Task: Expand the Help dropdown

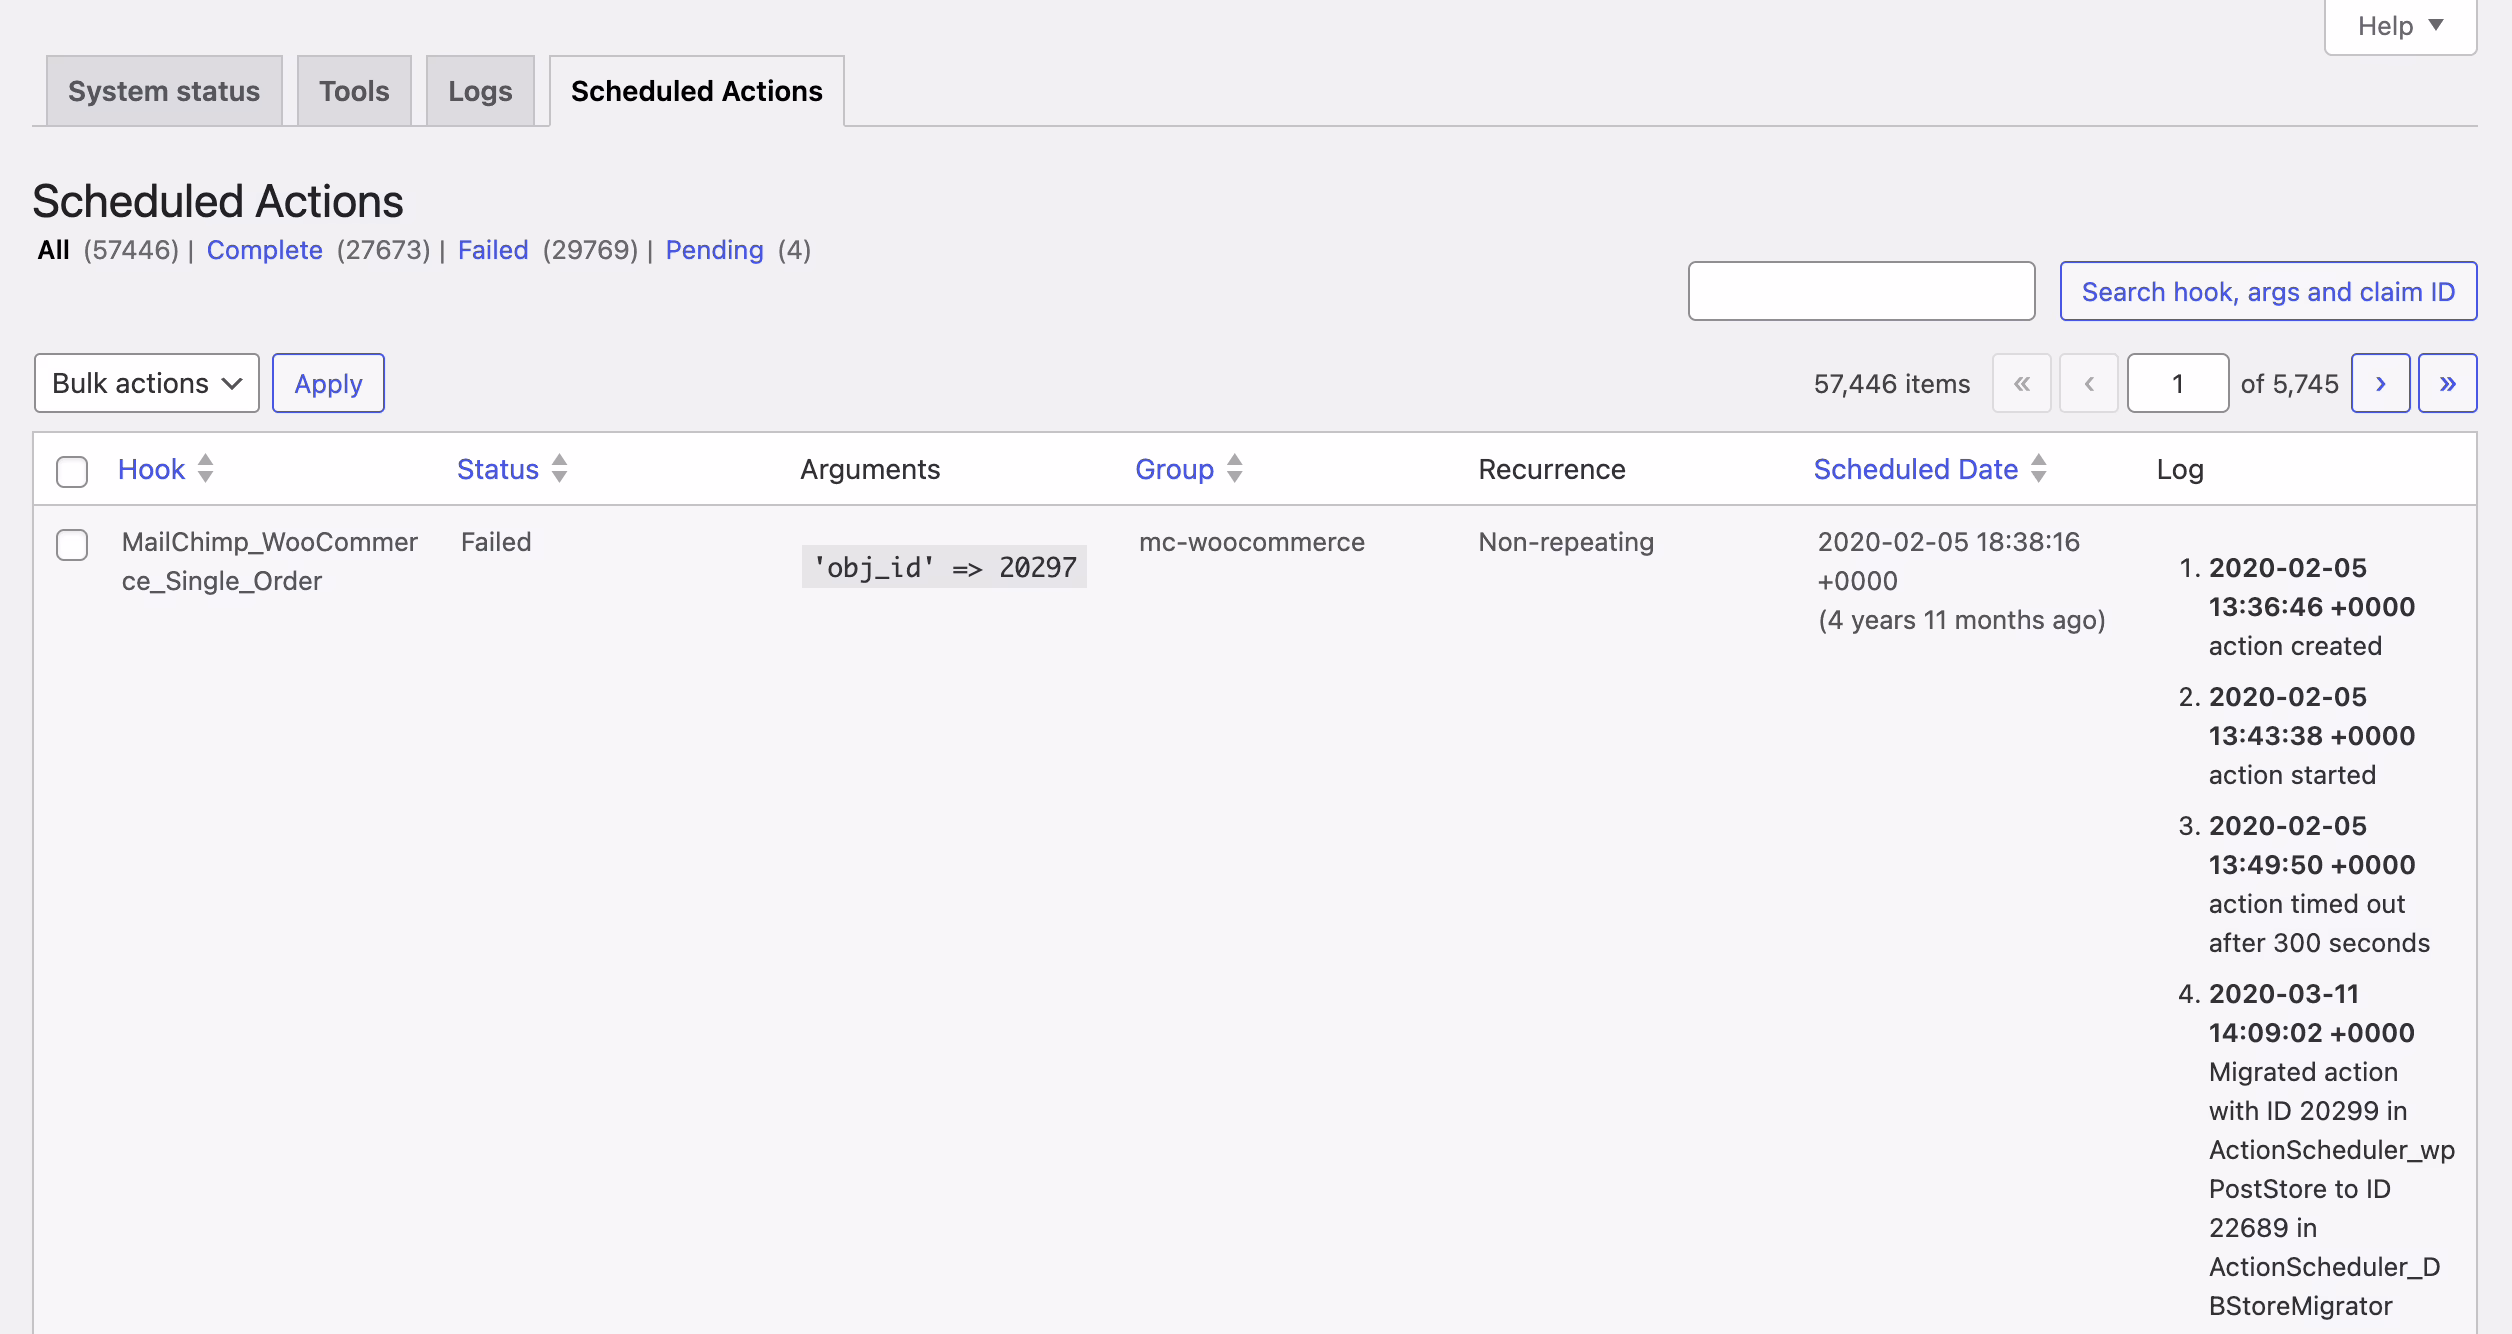Action: tap(2400, 26)
